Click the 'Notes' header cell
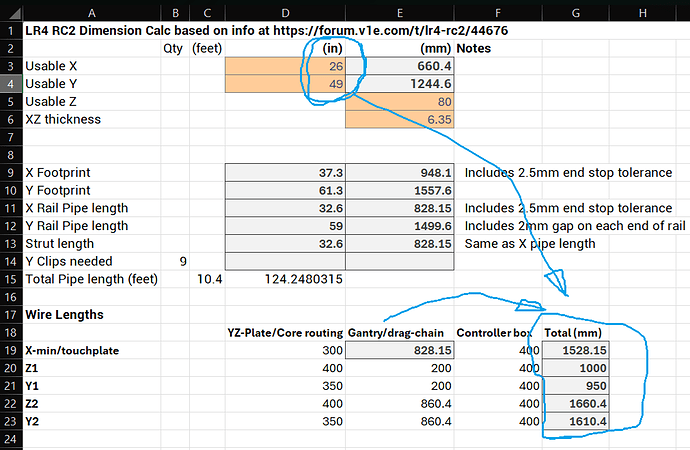 point(473,48)
